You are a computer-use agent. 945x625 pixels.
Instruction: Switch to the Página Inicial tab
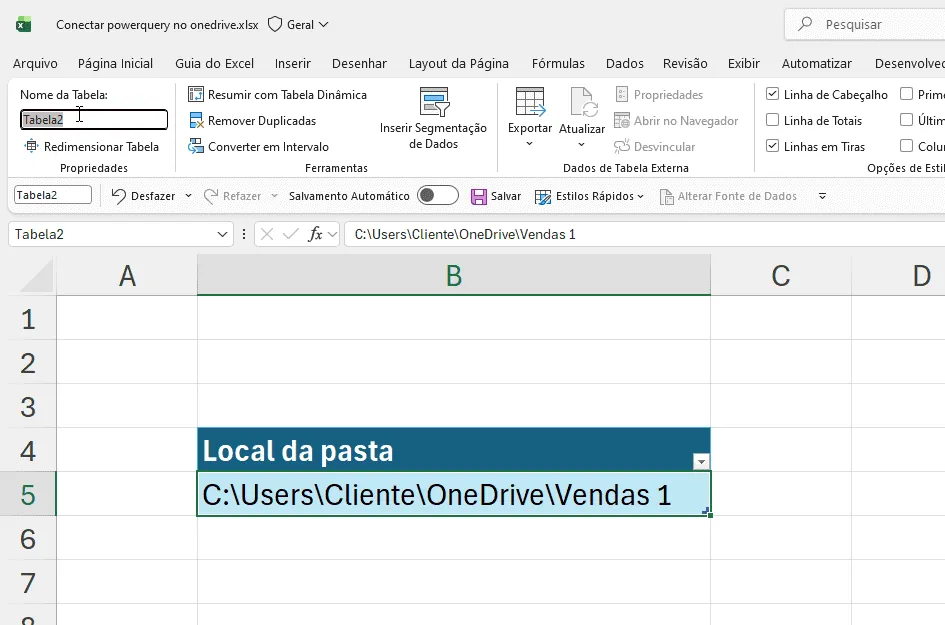[x=115, y=64]
